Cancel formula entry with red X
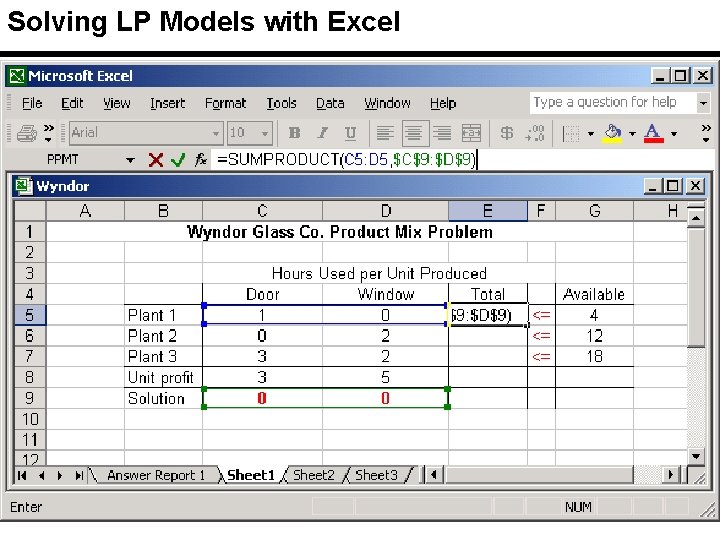 (x=156, y=160)
